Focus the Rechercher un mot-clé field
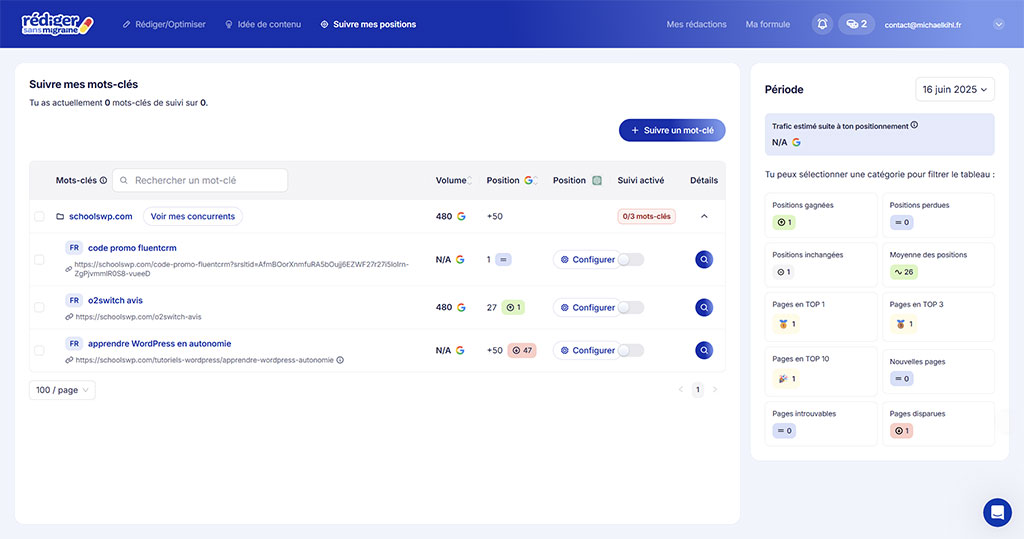The image size is (1024, 539). pyautogui.click(x=200, y=180)
